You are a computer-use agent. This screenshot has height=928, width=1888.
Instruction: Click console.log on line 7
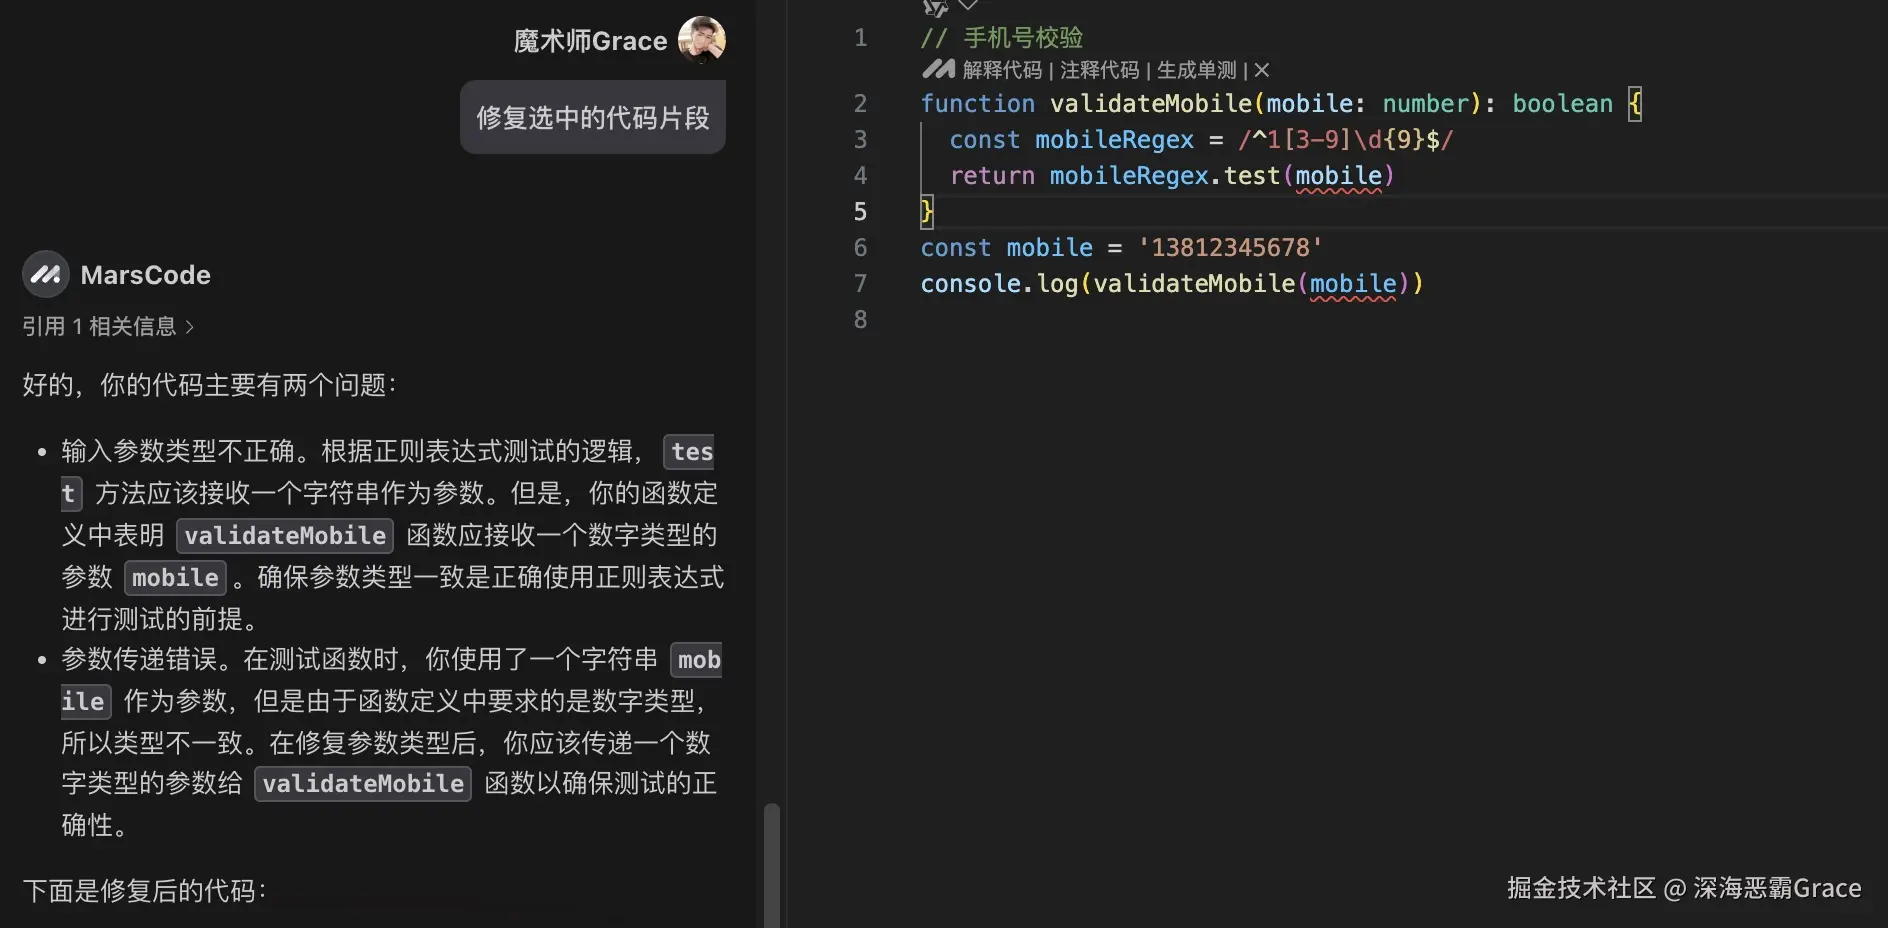(x=1000, y=284)
